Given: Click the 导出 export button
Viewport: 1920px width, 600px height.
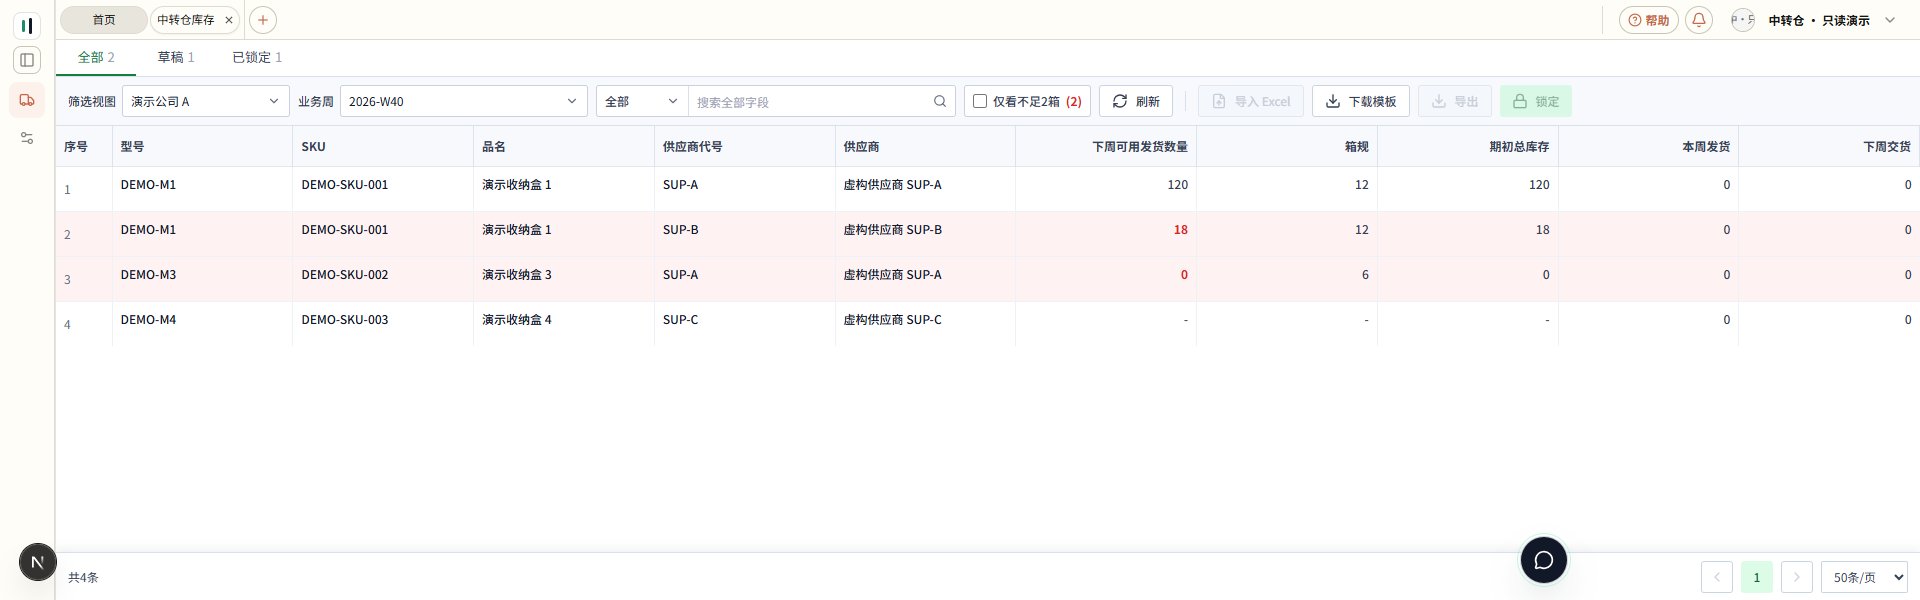Looking at the screenshot, I should coord(1455,101).
